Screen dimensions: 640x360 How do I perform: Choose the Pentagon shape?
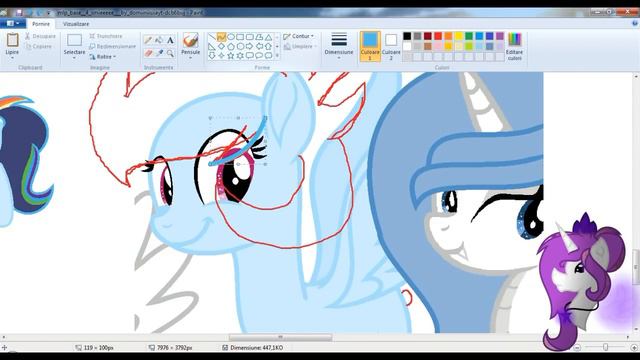(x=231, y=47)
